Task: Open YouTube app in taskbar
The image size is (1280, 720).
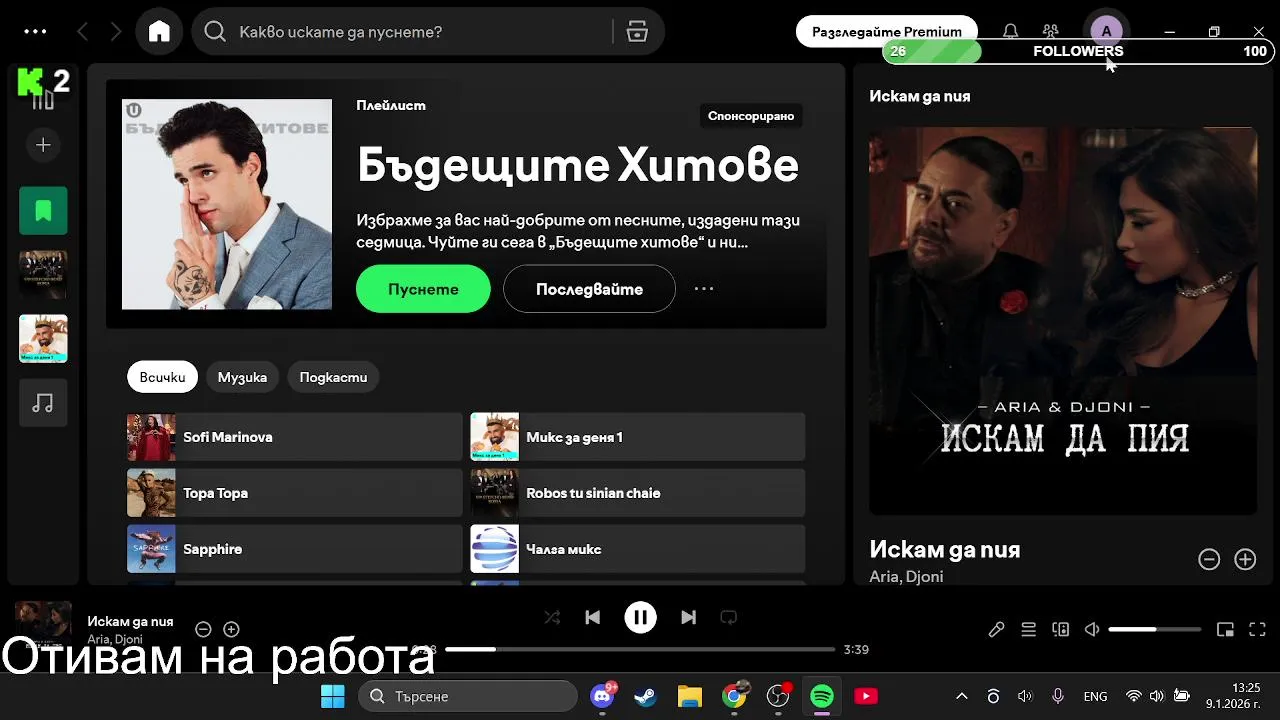Action: tap(866, 696)
